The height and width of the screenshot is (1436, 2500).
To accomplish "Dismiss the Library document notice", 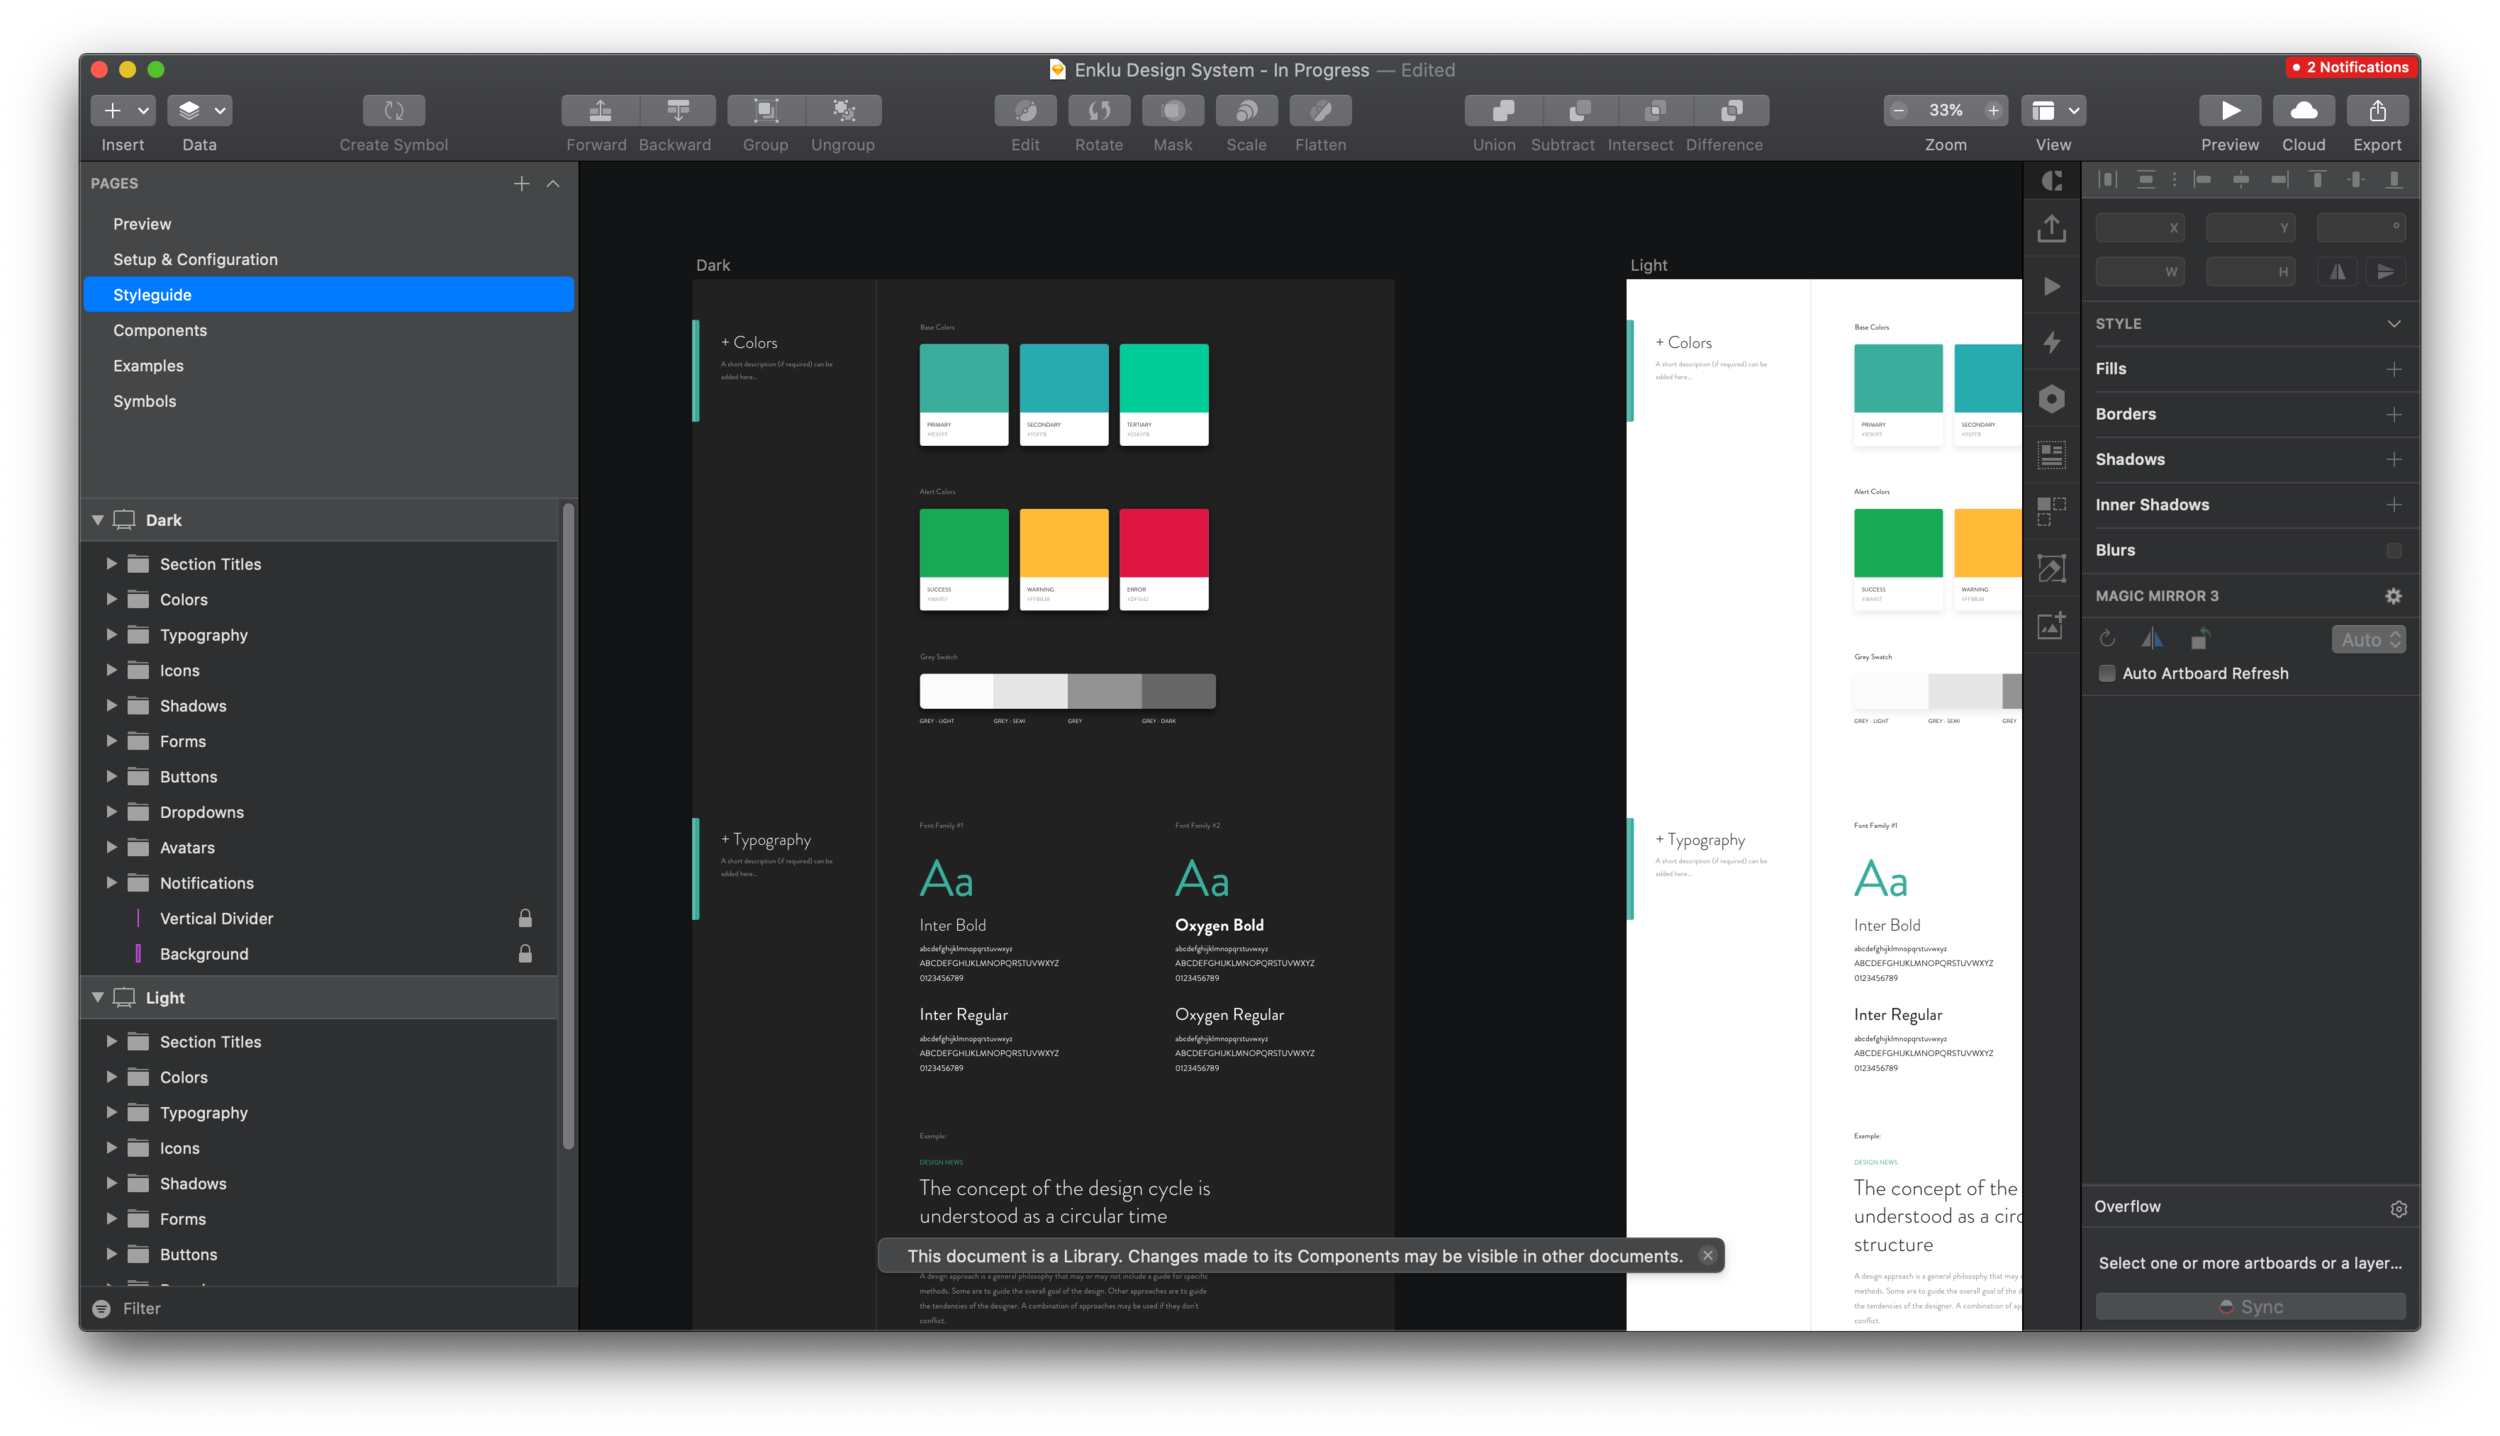I will click(1708, 1256).
